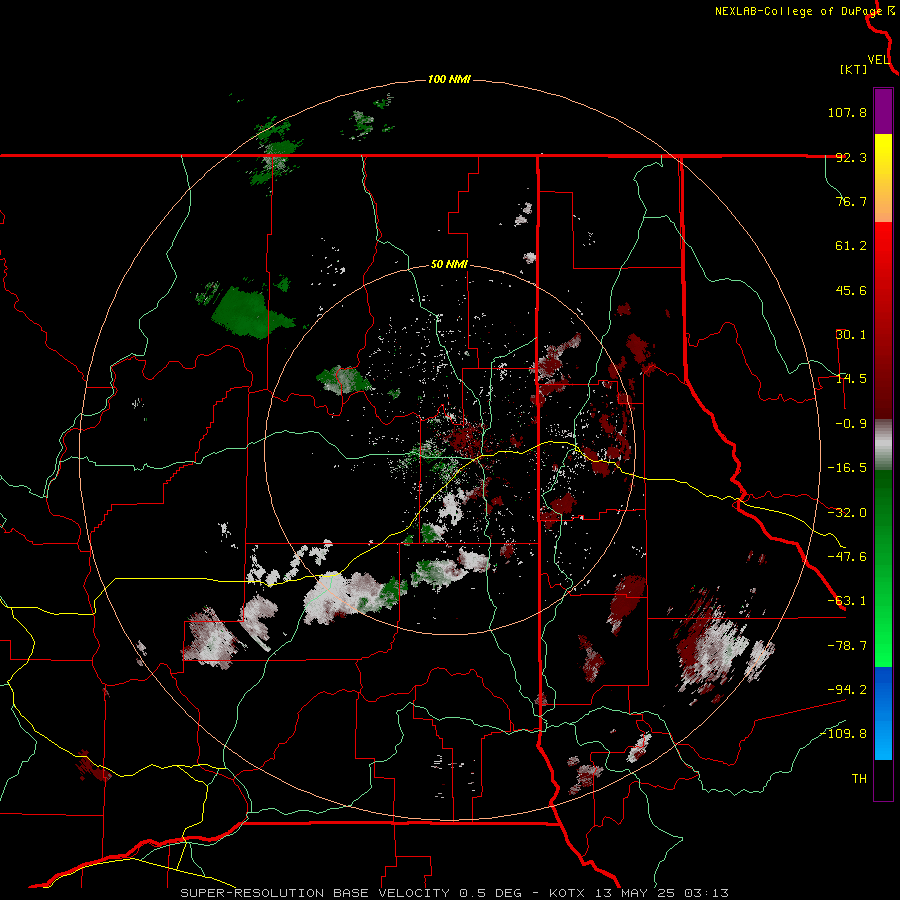Image resolution: width=900 pixels, height=900 pixels.
Task: Select the -16.5 scale value
Action: click(847, 468)
